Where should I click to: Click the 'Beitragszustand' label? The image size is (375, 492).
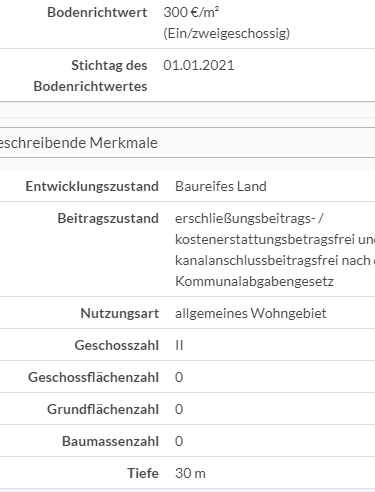coord(108,218)
